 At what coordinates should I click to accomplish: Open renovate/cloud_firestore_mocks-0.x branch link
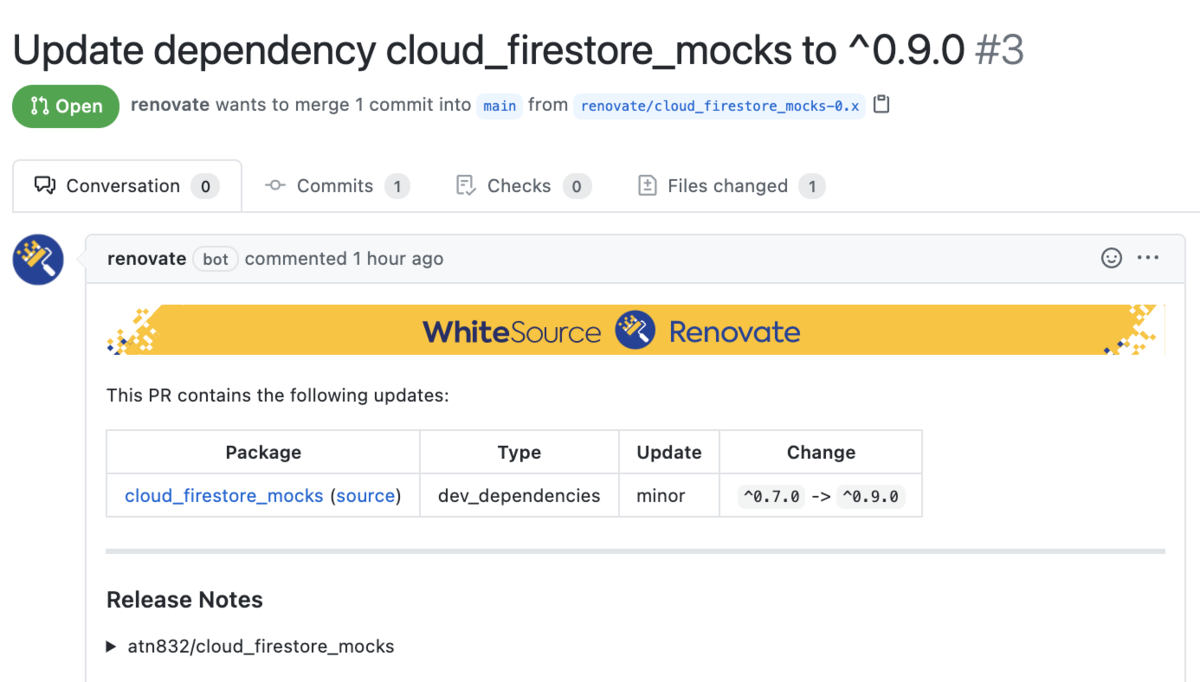tap(720, 106)
